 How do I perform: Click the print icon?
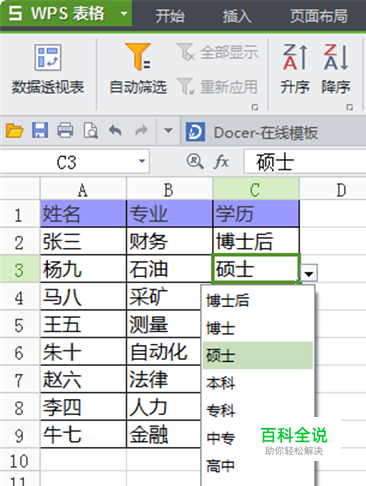tap(65, 130)
